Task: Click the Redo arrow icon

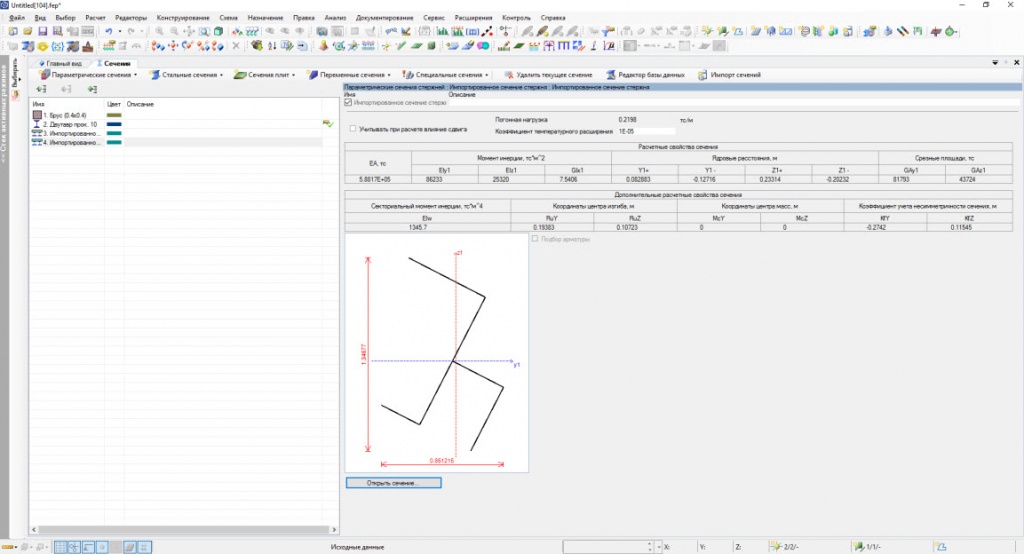Action: click(x=131, y=31)
